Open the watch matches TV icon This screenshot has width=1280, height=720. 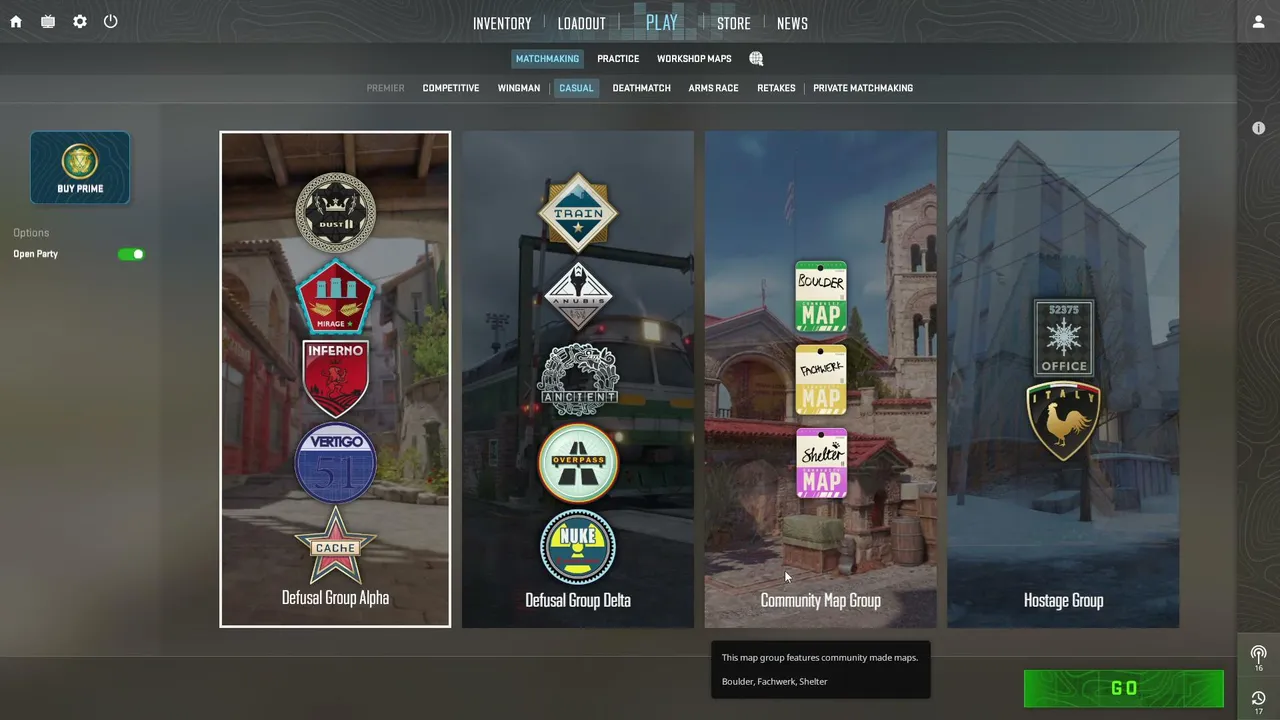(x=48, y=22)
